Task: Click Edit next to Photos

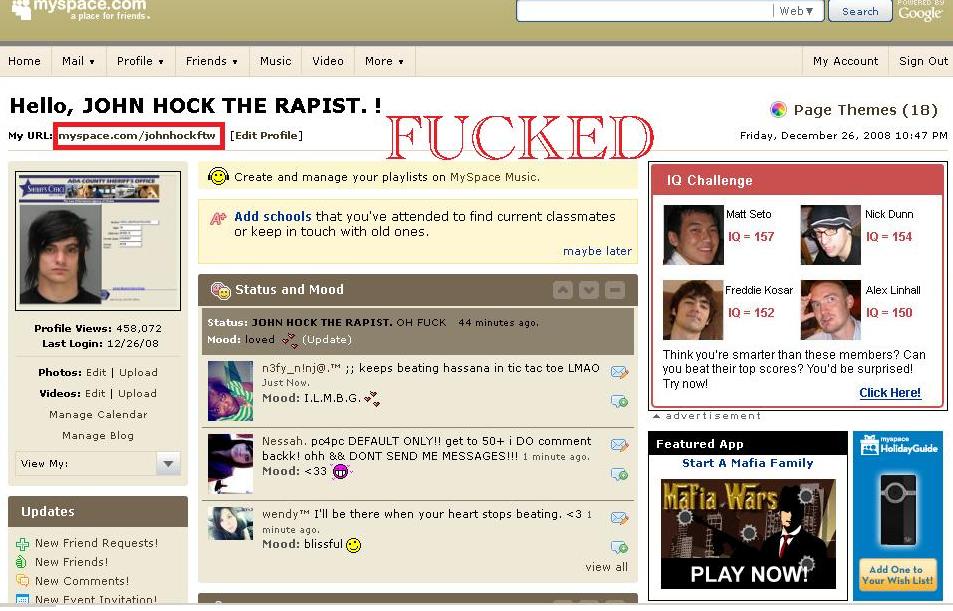Action: click(96, 373)
